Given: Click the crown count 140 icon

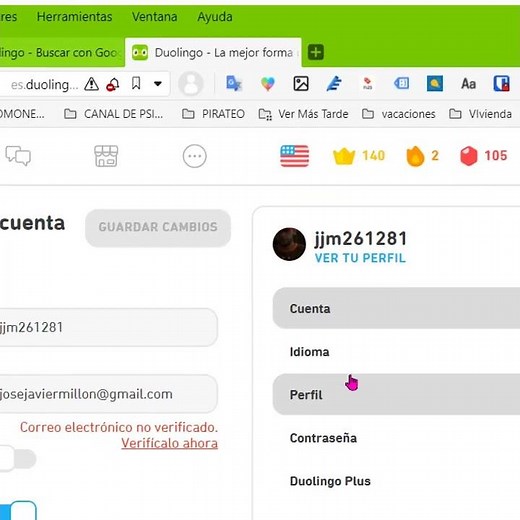Looking at the screenshot, I should (x=359, y=156).
